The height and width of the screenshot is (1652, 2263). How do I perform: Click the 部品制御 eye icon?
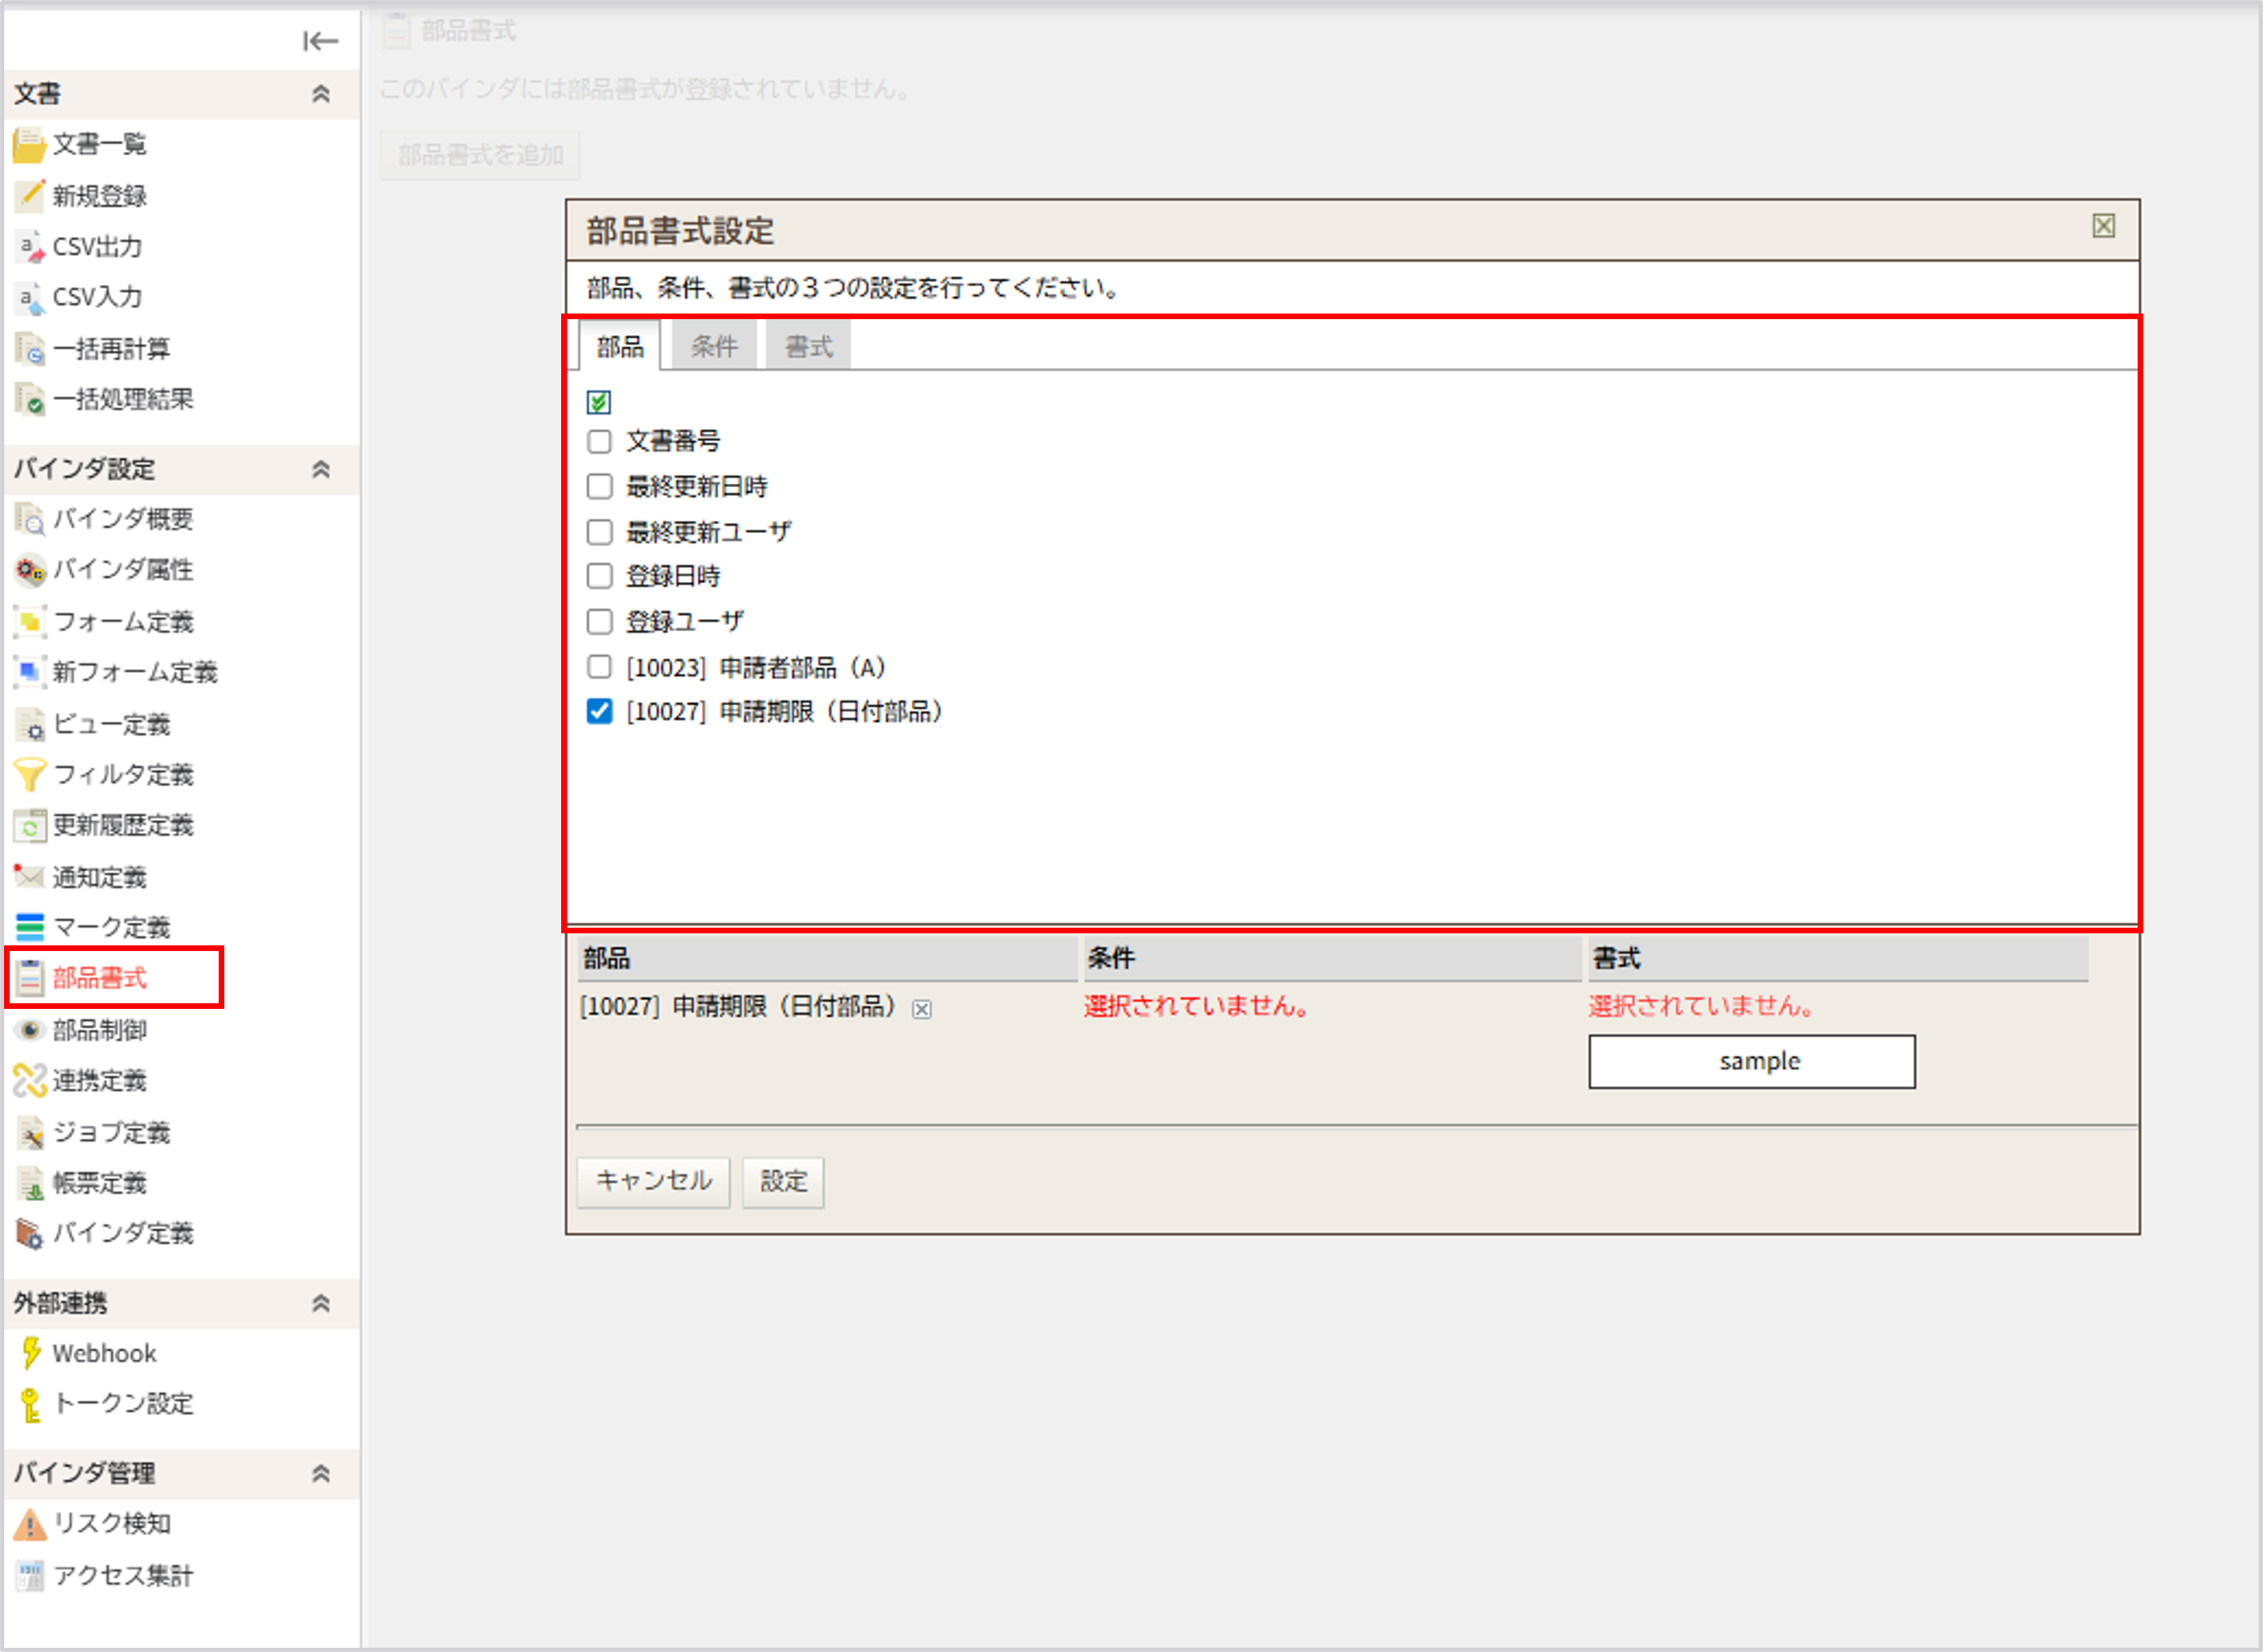29,1030
